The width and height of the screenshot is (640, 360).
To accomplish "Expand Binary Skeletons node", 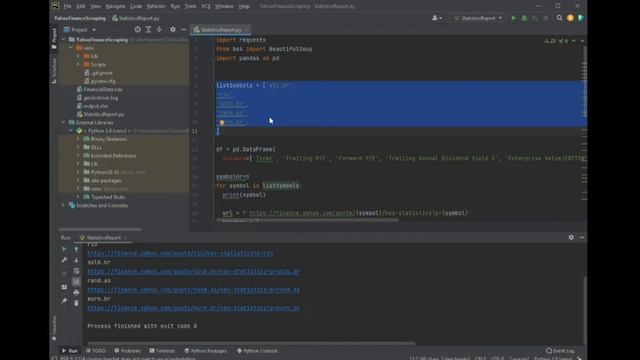I will pos(78,139).
